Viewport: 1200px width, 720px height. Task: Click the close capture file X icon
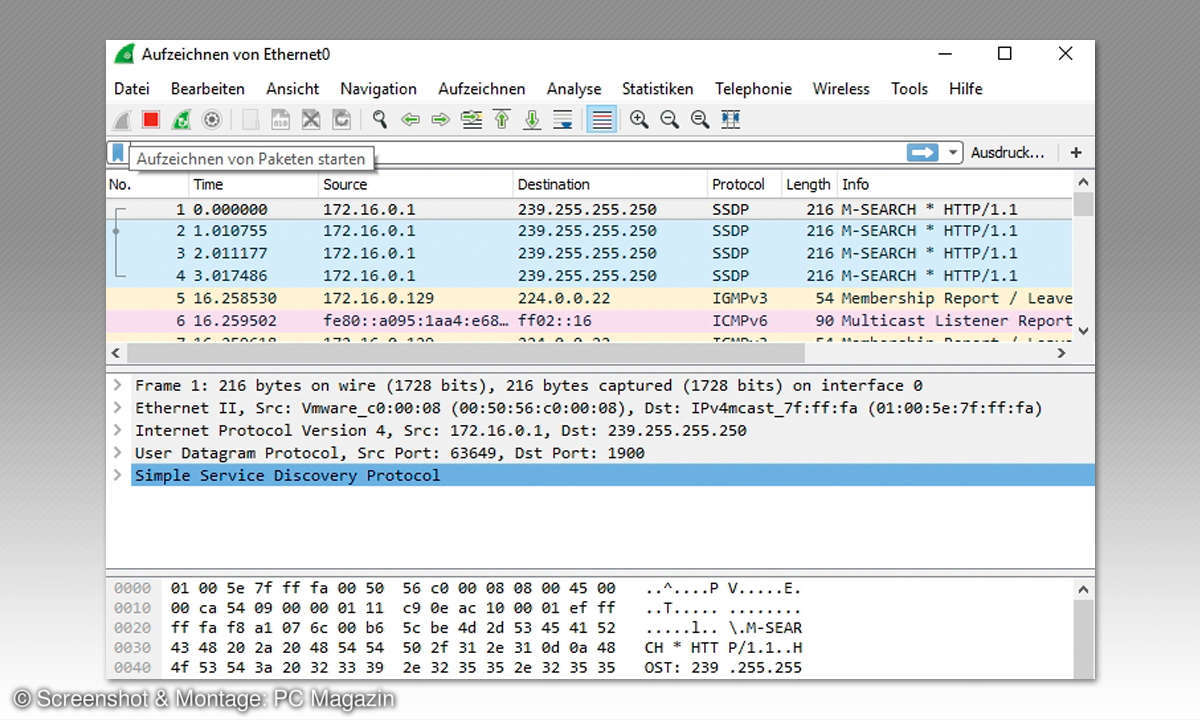pyautogui.click(x=311, y=120)
